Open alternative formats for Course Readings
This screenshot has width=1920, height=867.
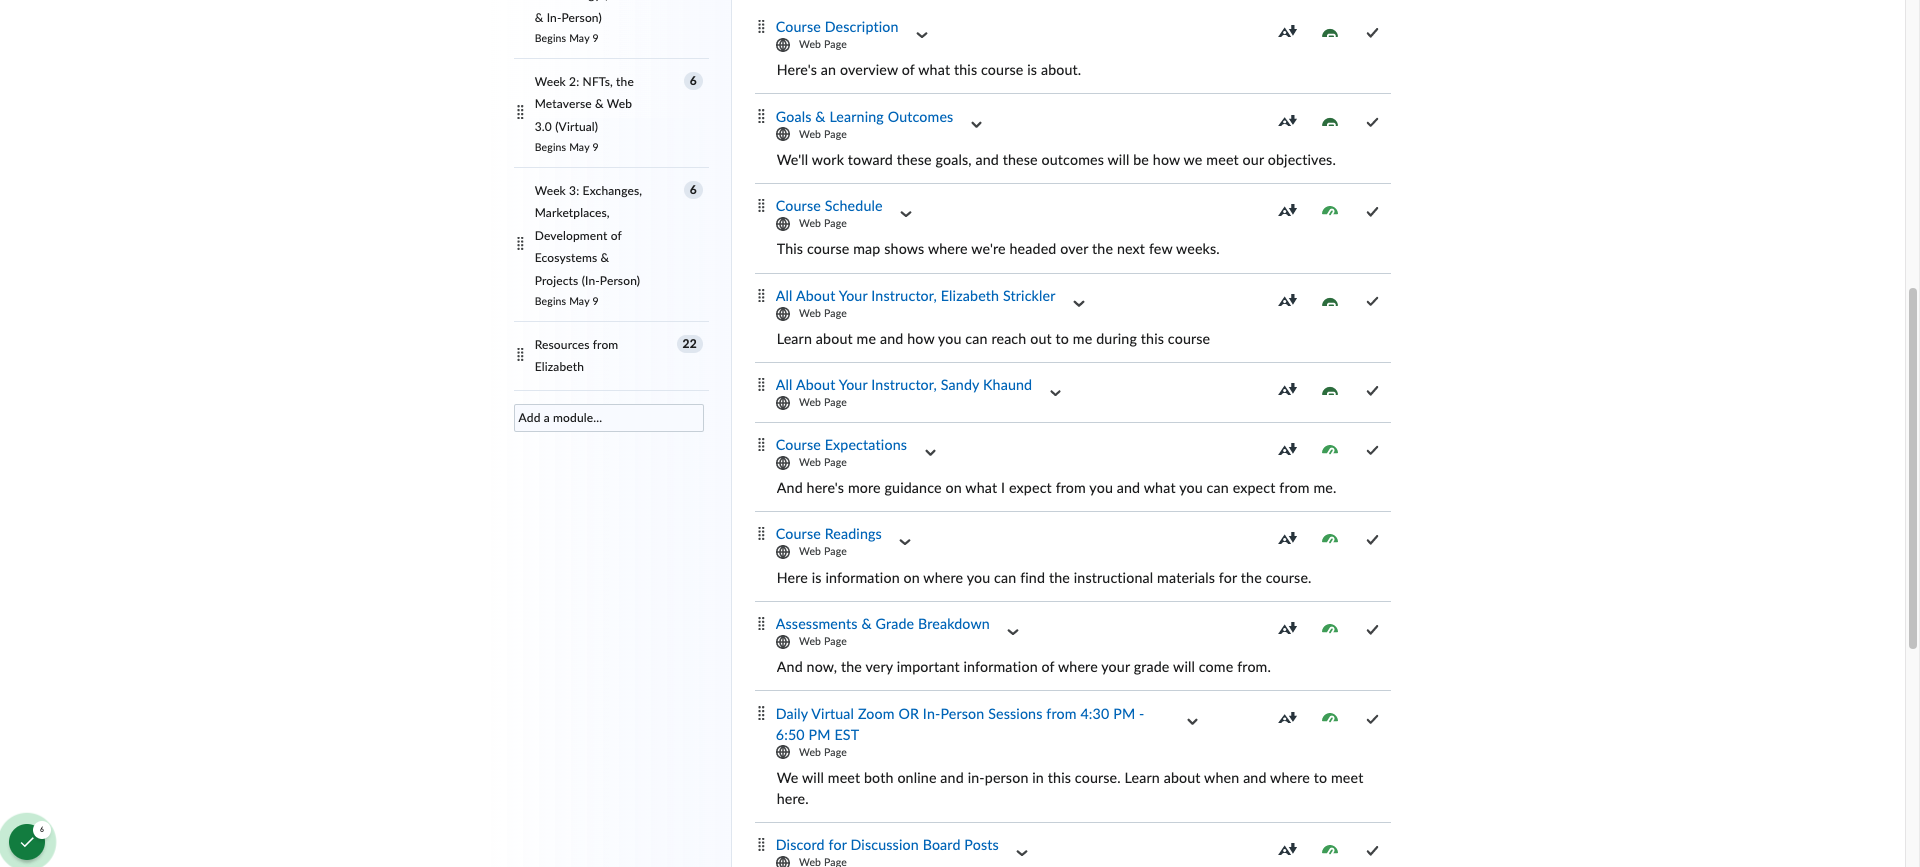point(1288,539)
